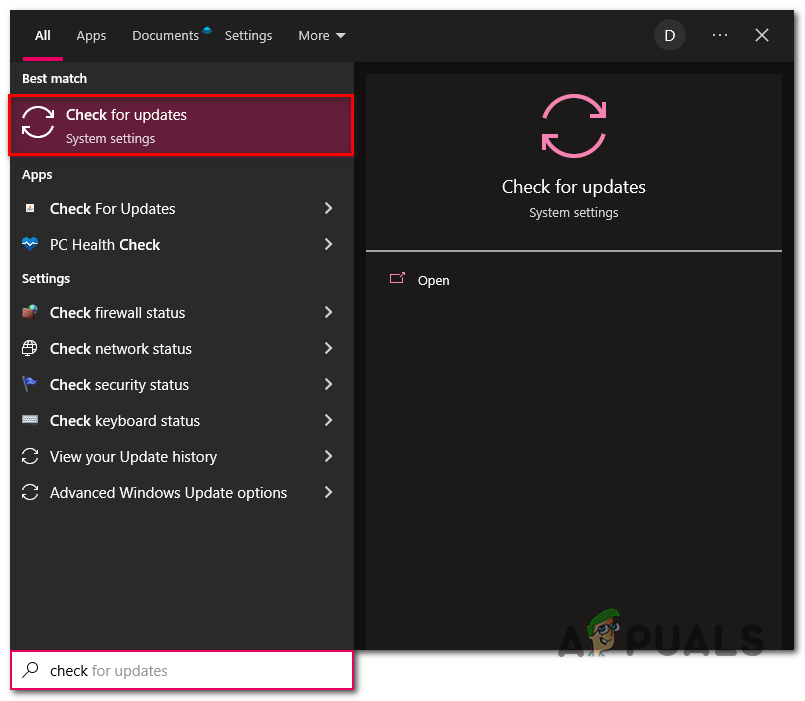Click the update arrows icon in best match

37,122
